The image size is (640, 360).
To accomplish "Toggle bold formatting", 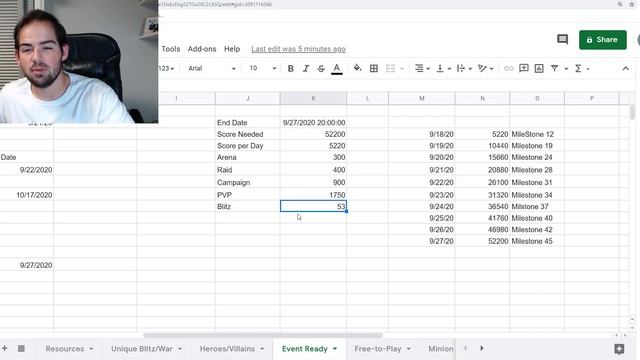I will click(291, 69).
